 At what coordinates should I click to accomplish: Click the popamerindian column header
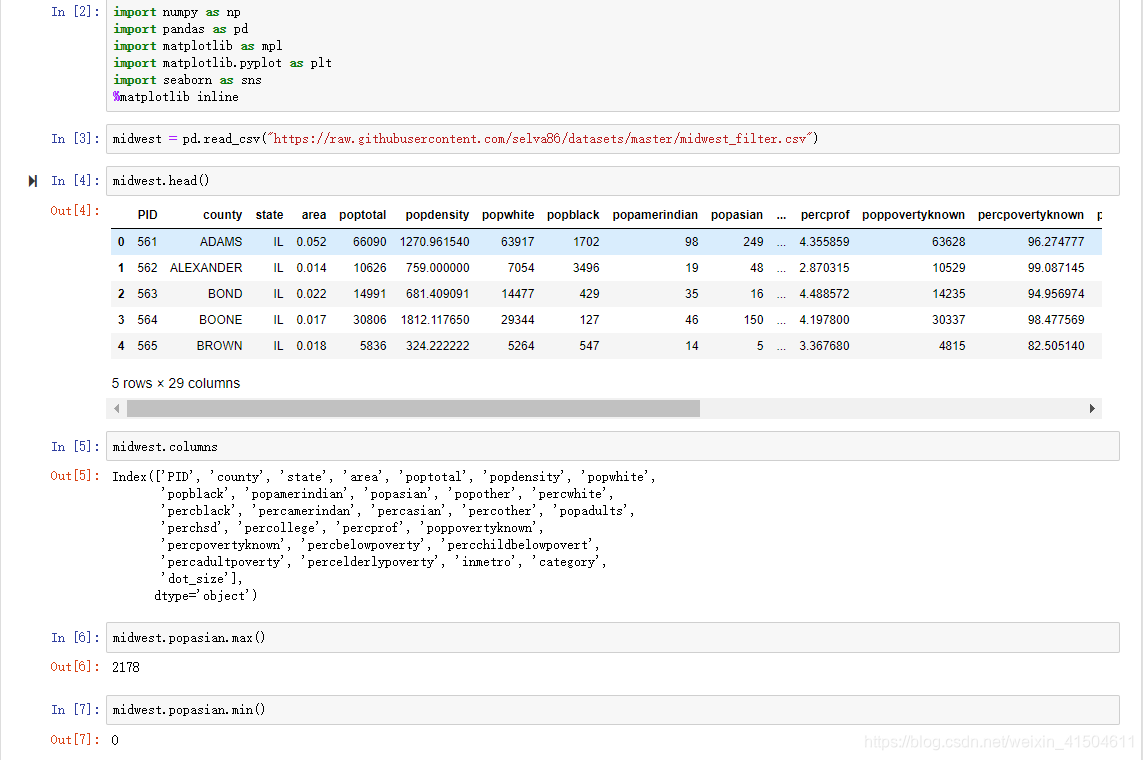click(655, 215)
